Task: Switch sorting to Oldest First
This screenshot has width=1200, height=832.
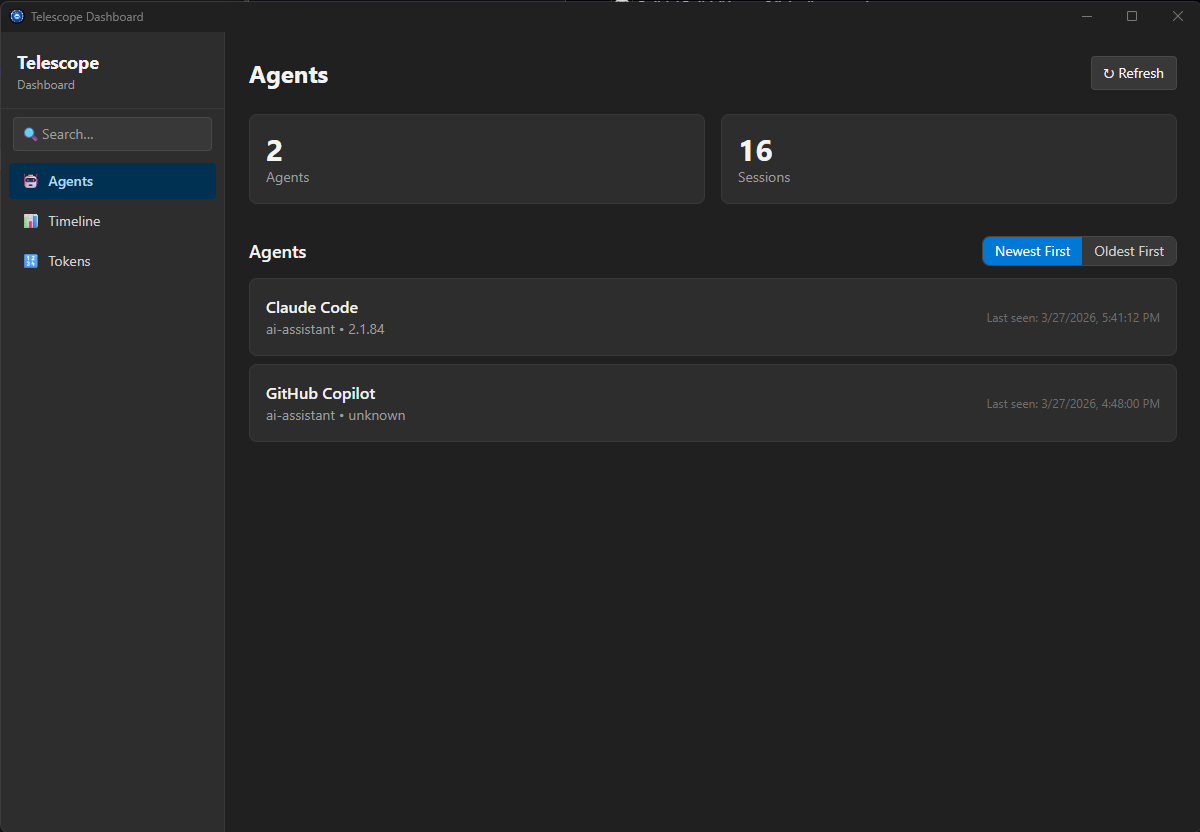Action: tap(1128, 251)
